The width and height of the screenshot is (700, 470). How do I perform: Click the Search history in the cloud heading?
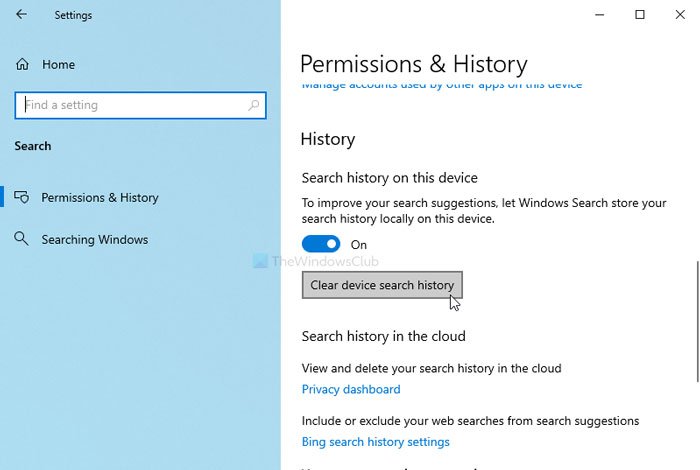(x=383, y=336)
